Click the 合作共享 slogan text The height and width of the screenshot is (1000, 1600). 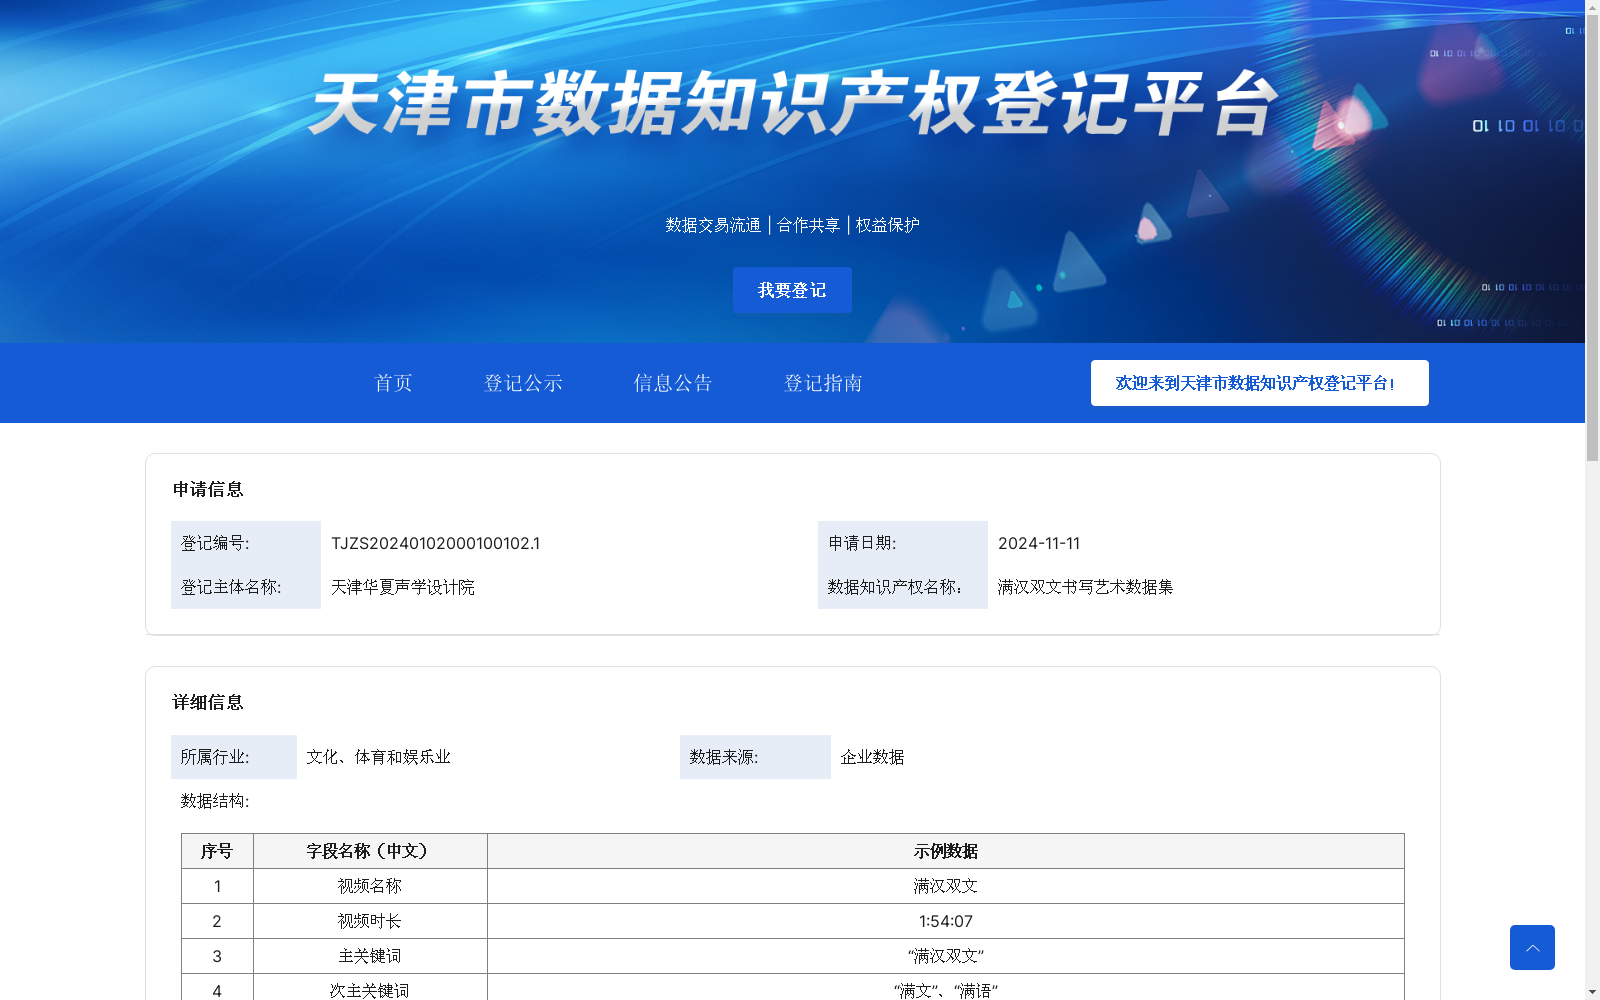tap(809, 225)
